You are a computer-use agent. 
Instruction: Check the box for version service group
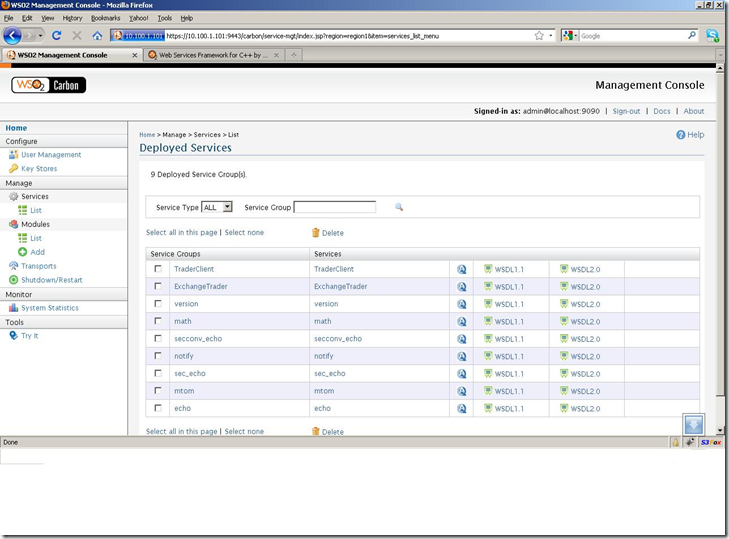pyautogui.click(x=158, y=304)
